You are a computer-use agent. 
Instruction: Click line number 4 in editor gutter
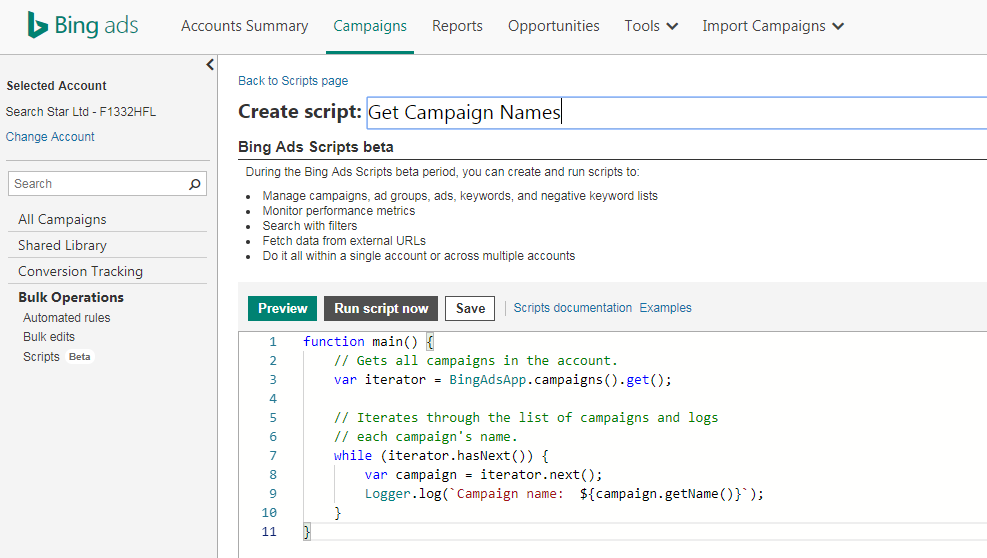point(273,399)
